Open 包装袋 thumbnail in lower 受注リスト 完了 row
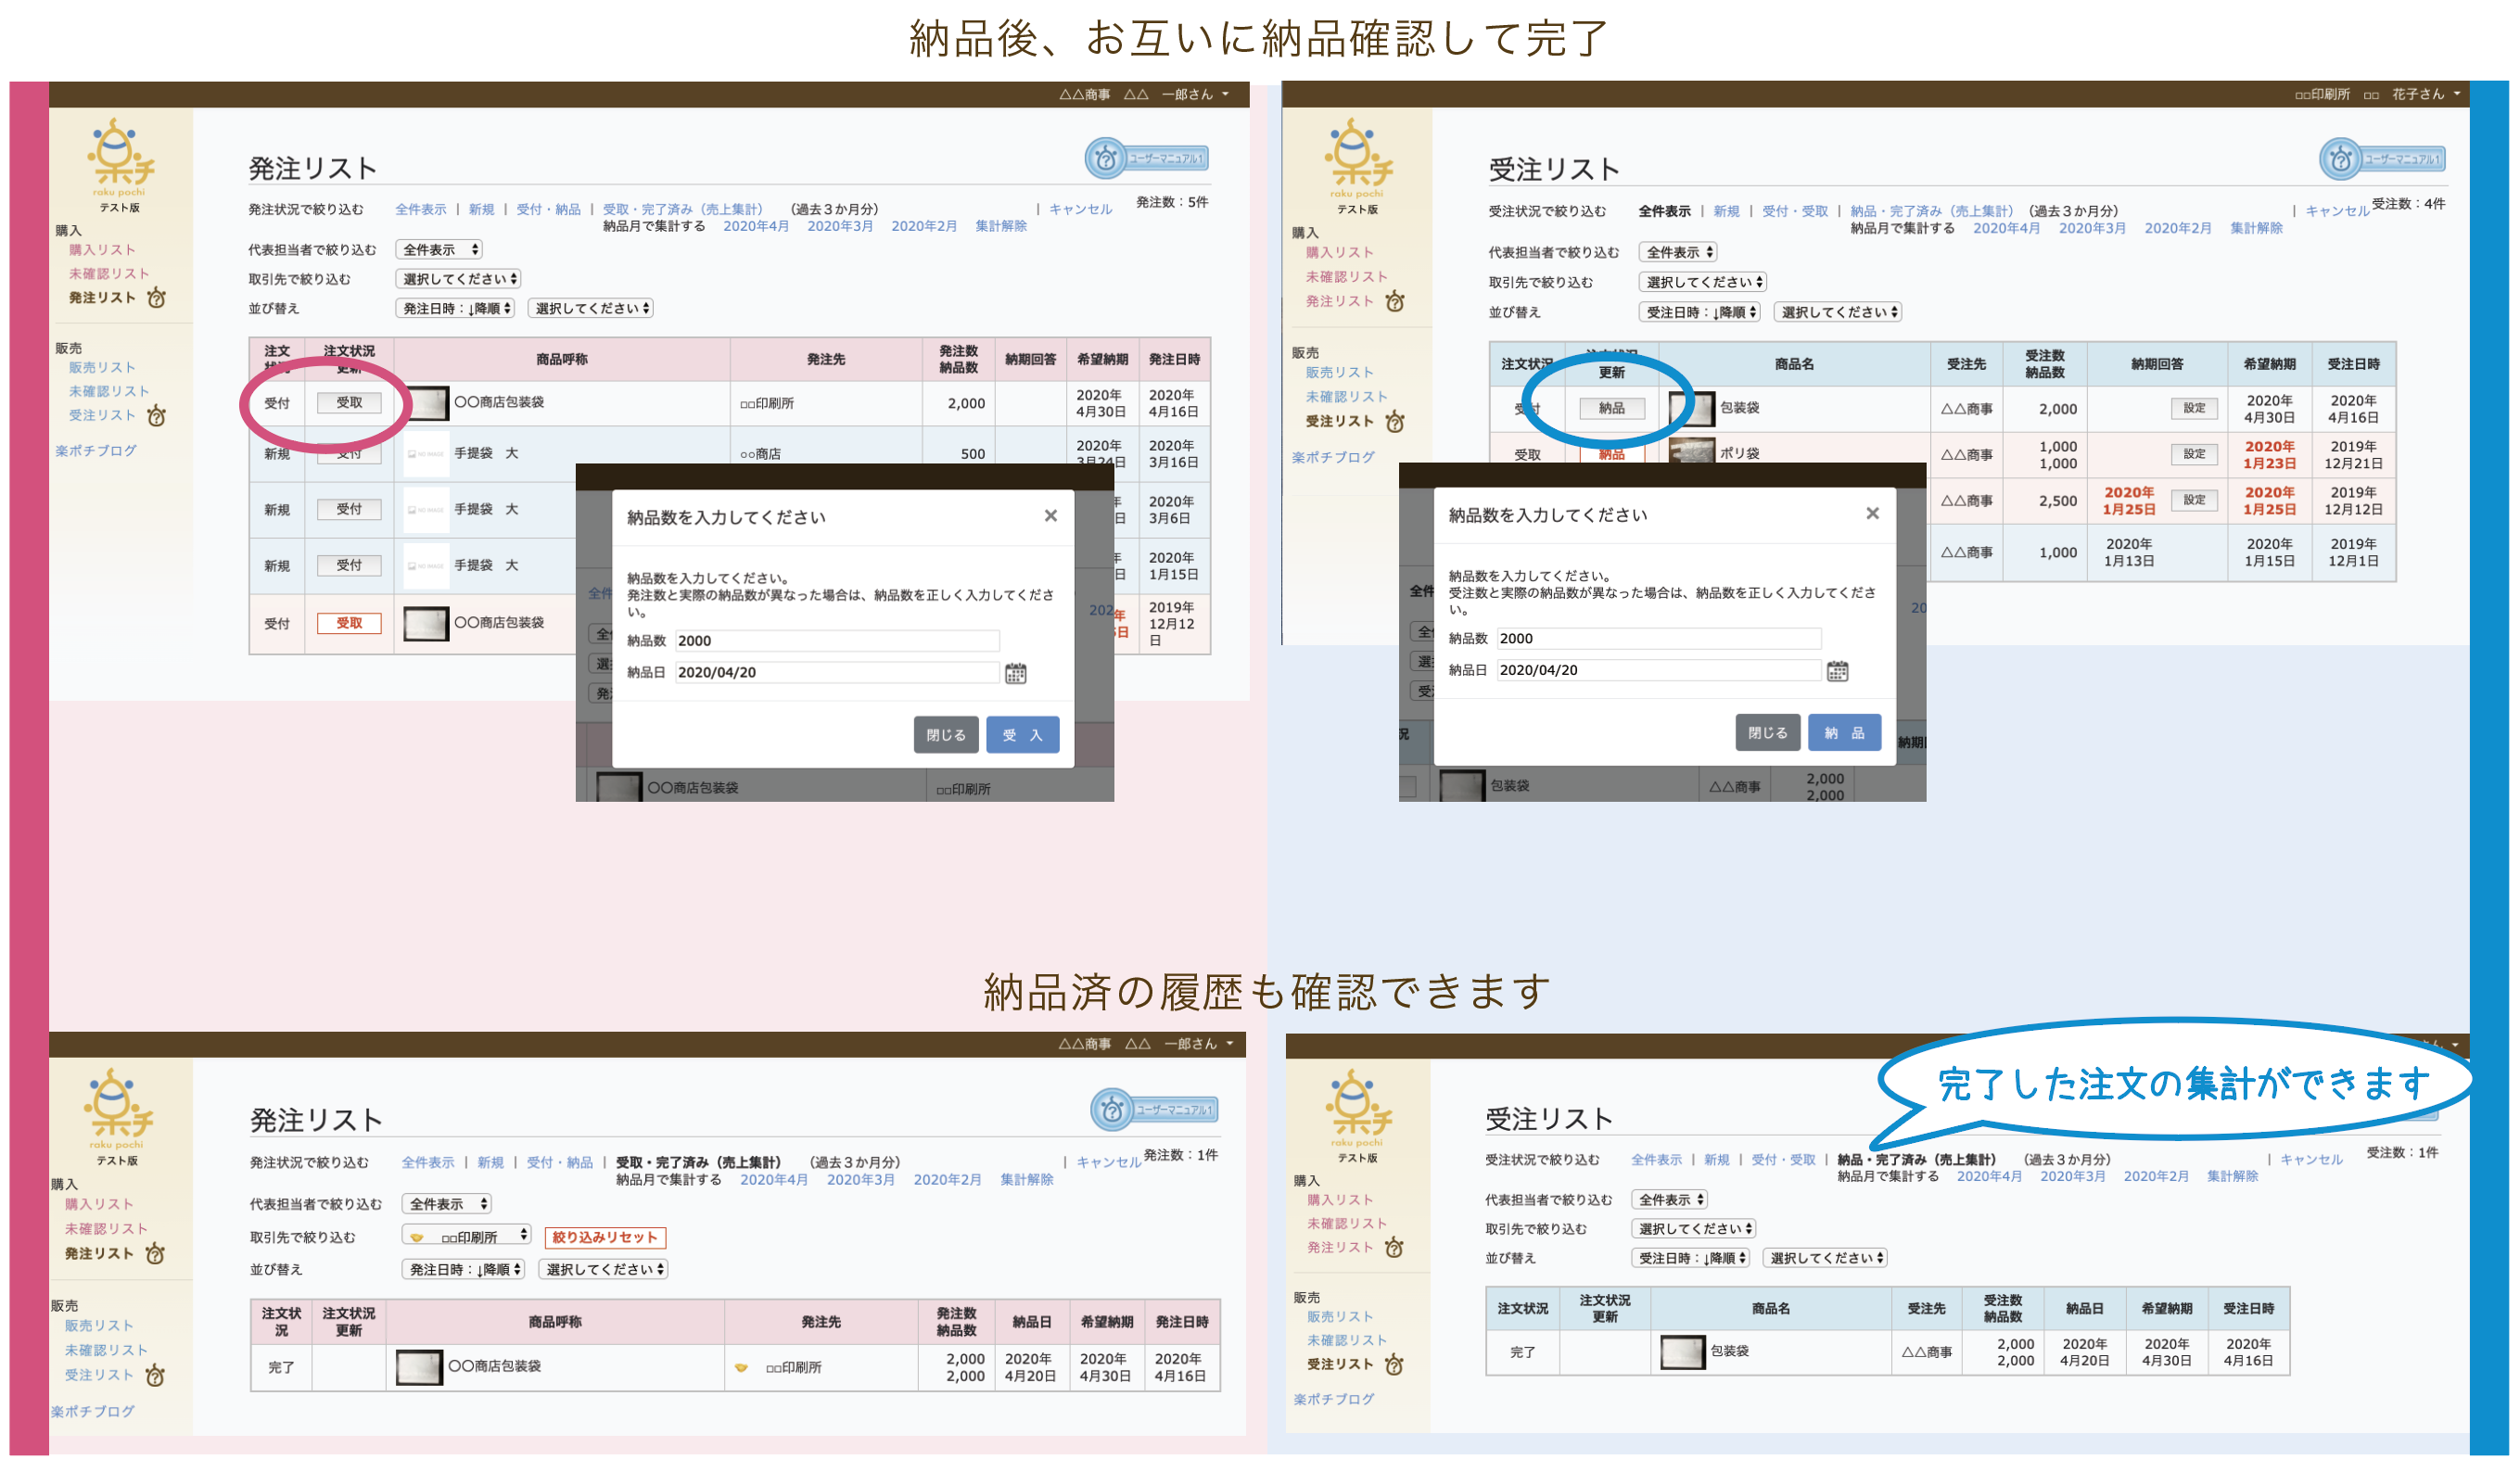Image resolution: width=2520 pixels, height=1472 pixels. click(1683, 1352)
